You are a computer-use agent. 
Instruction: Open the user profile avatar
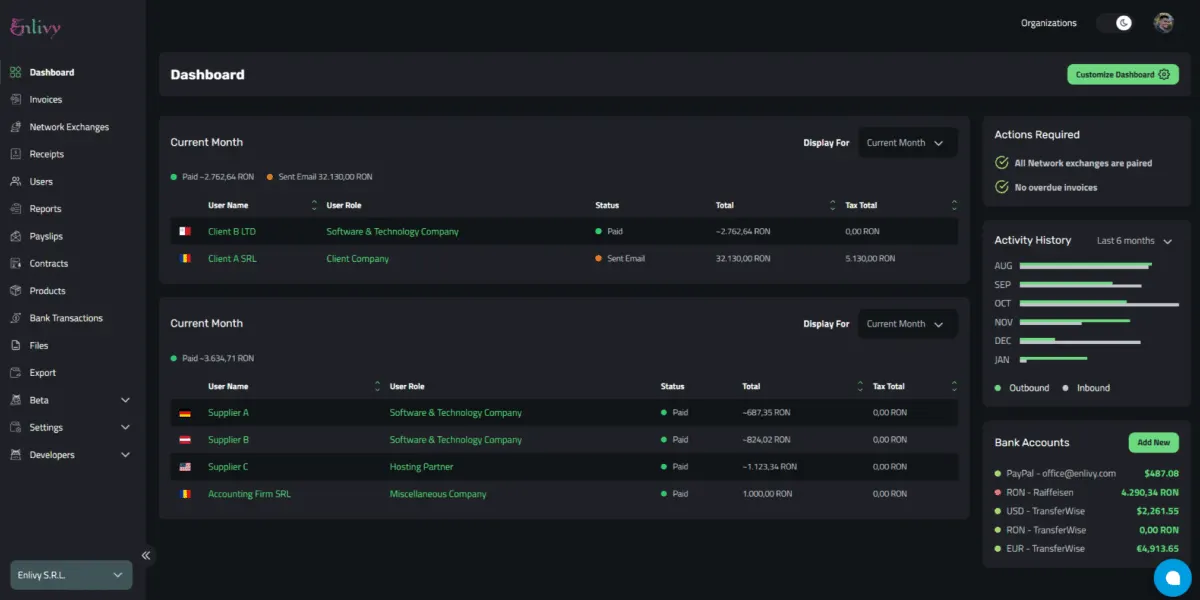click(x=1163, y=23)
